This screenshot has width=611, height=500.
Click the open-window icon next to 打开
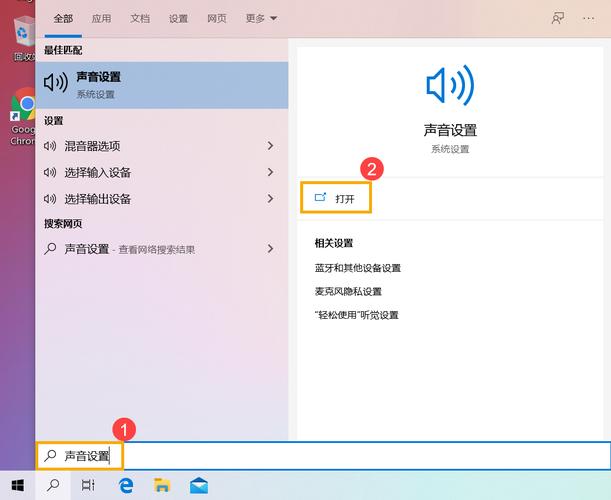(320, 198)
